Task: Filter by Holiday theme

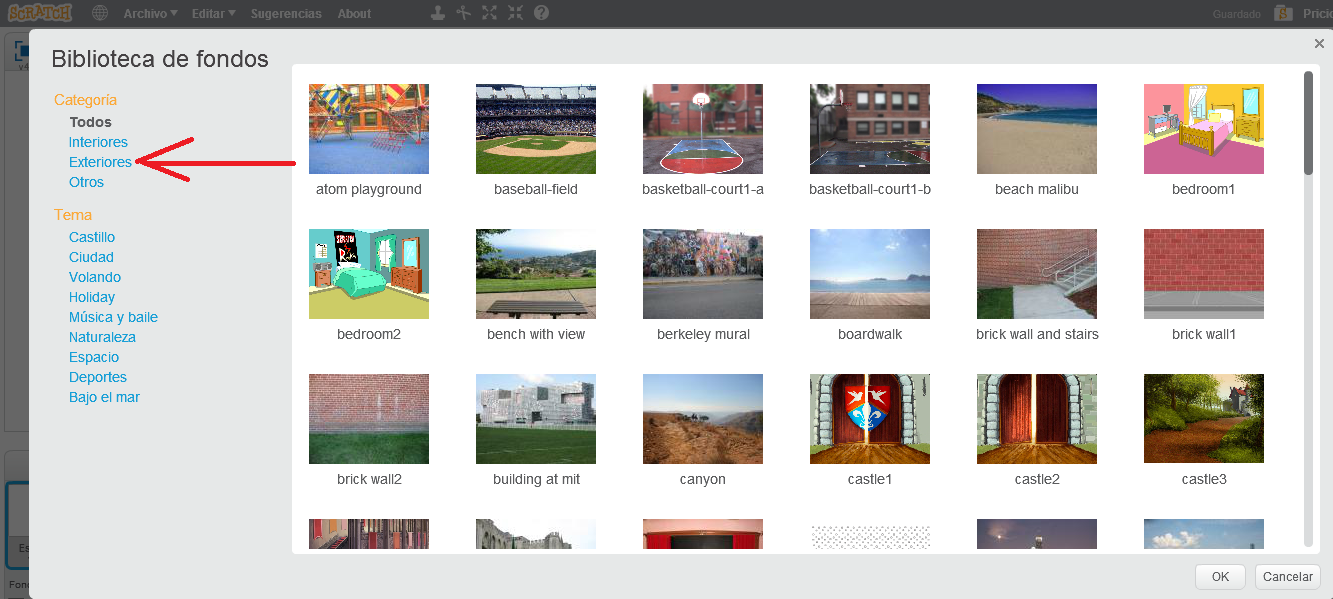Action: [x=92, y=297]
